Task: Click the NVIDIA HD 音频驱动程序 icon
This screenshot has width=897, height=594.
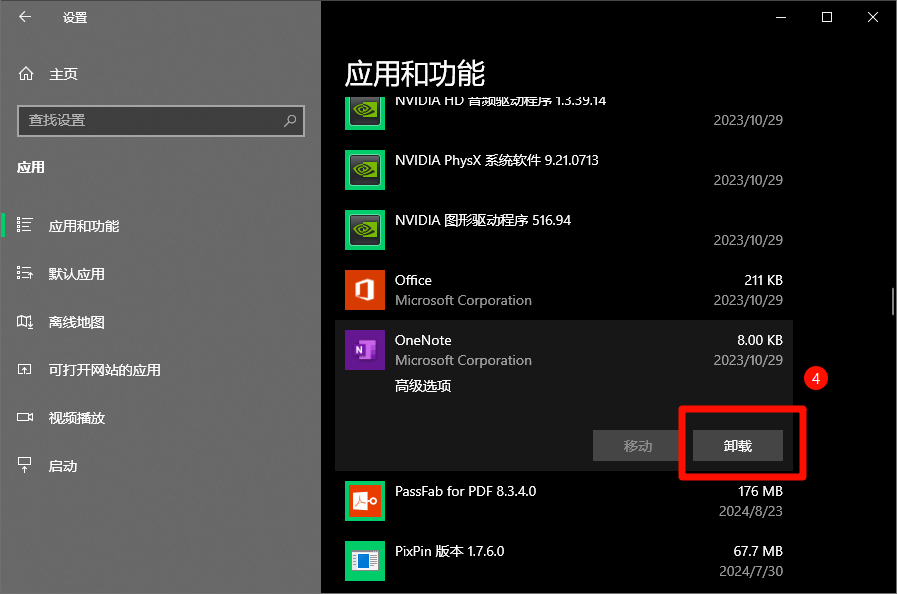Action: (365, 113)
